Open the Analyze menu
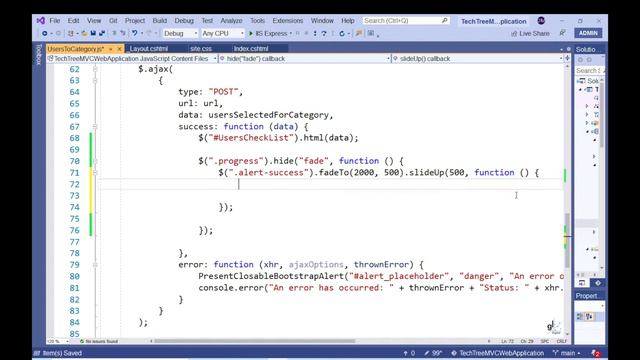This screenshot has height=360, width=640. (231, 20)
